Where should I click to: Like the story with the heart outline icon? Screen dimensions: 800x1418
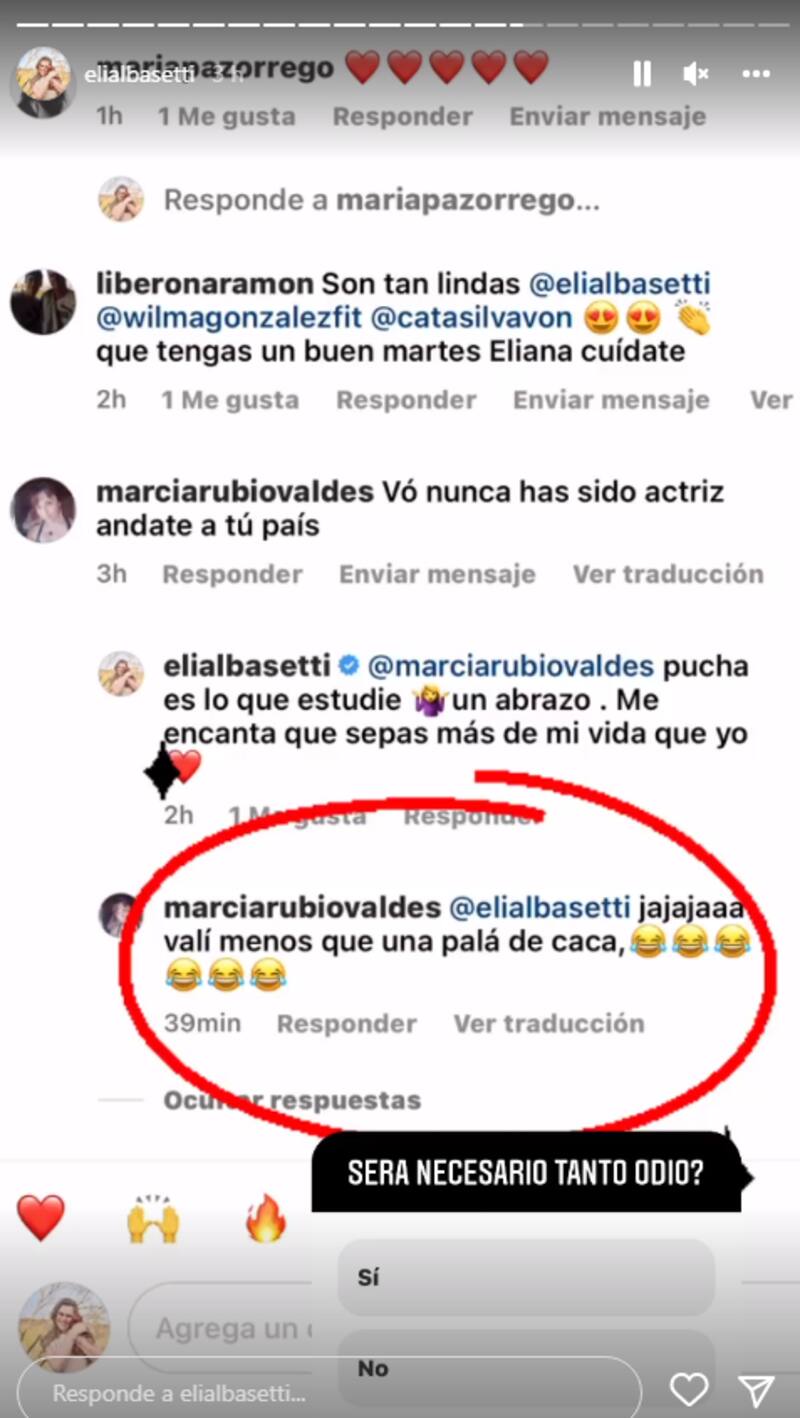pos(689,1390)
